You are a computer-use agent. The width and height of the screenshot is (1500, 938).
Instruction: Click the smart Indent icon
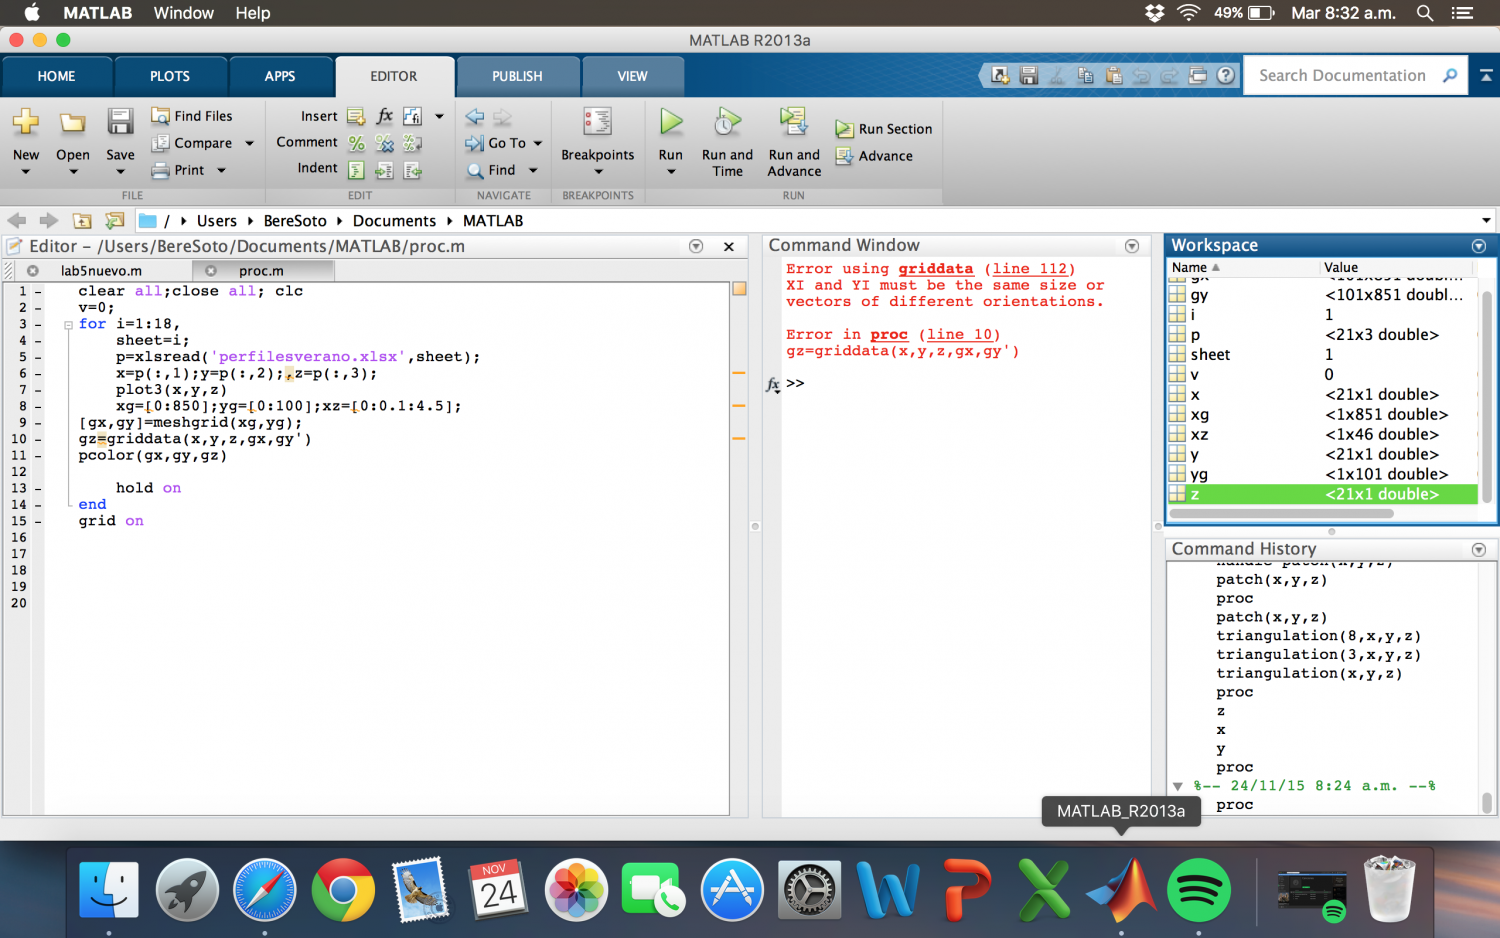click(x=356, y=170)
